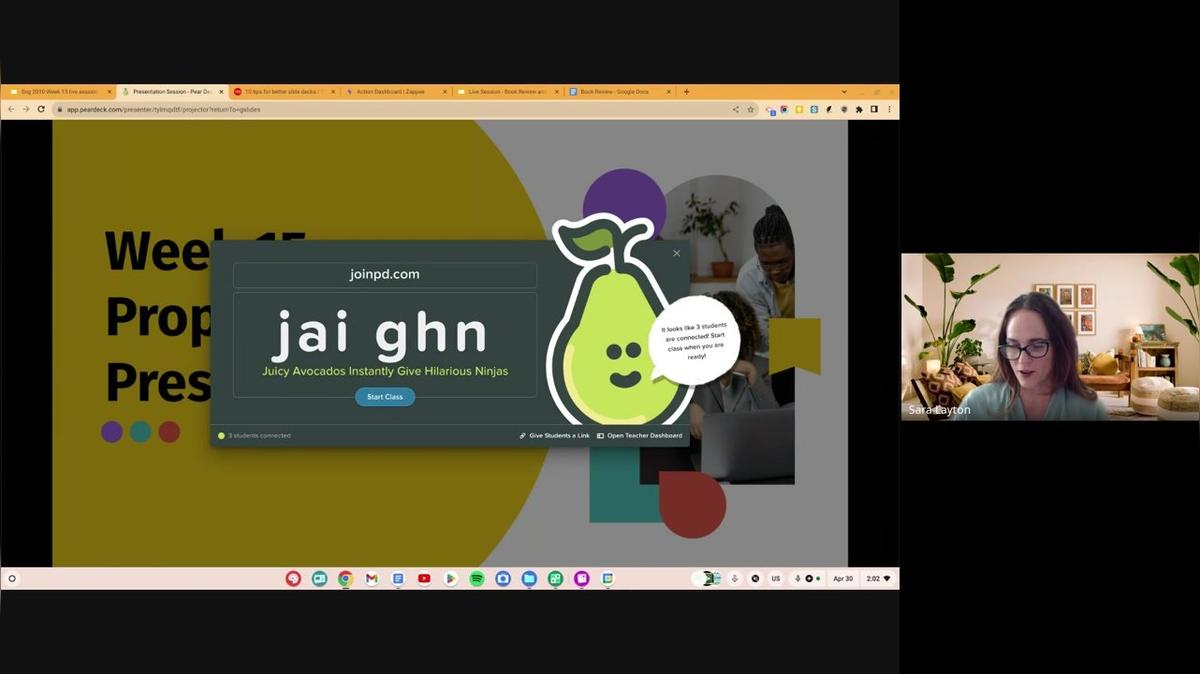Open the Chrome three-dot menu

pyautogui.click(x=888, y=109)
